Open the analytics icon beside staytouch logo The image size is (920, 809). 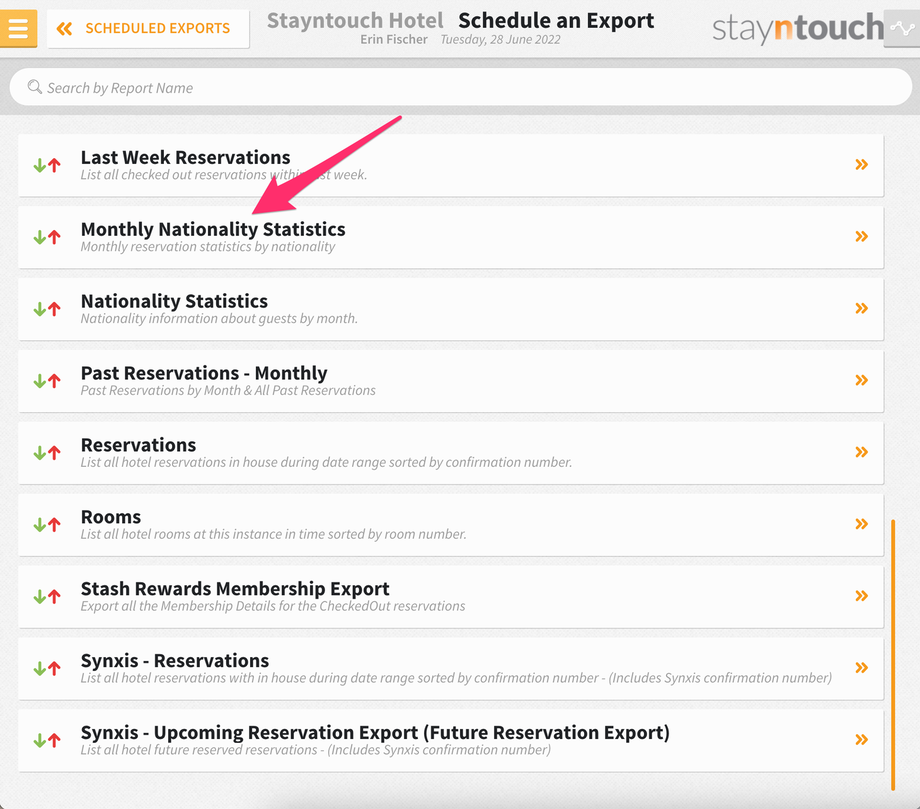pyautogui.click(x=902, y=28)
